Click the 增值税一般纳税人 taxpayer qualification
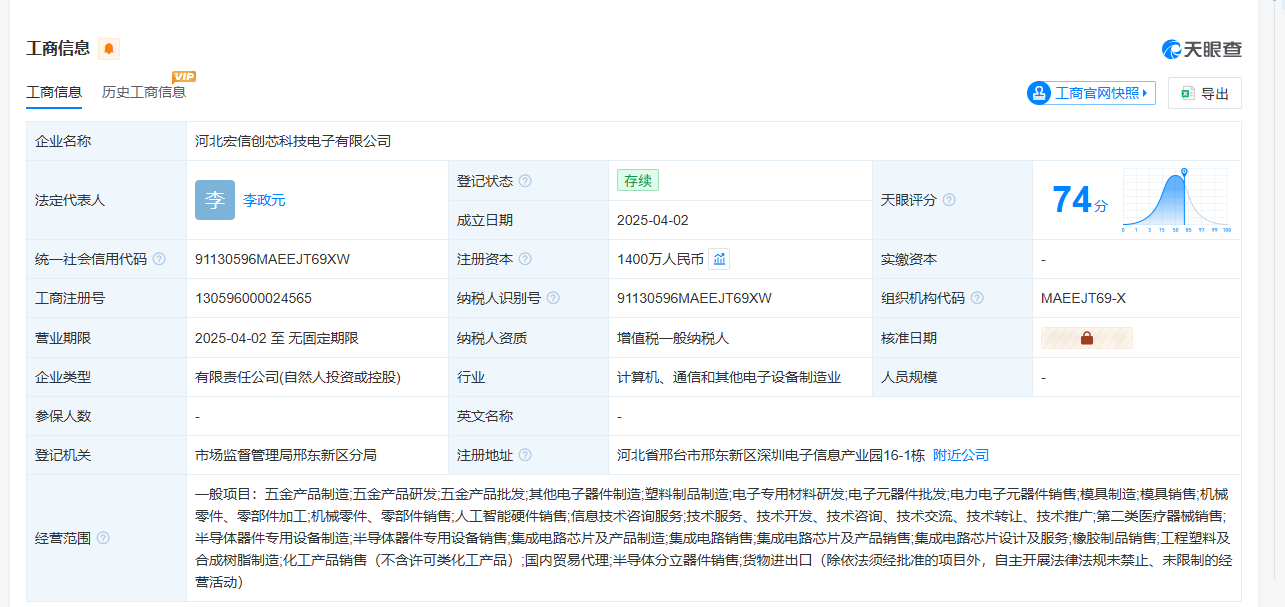 coord(672,338)
